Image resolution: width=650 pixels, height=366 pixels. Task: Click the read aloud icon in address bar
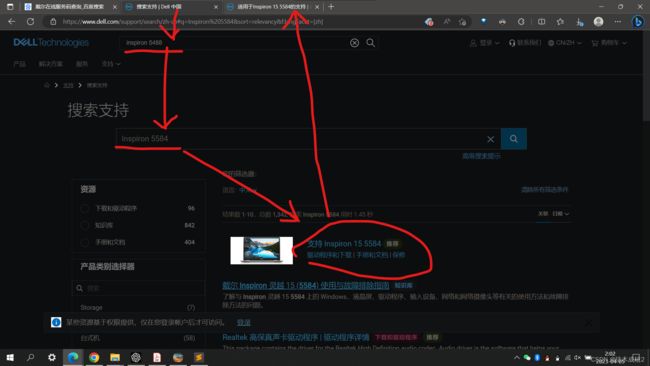(x=446, y=22)
